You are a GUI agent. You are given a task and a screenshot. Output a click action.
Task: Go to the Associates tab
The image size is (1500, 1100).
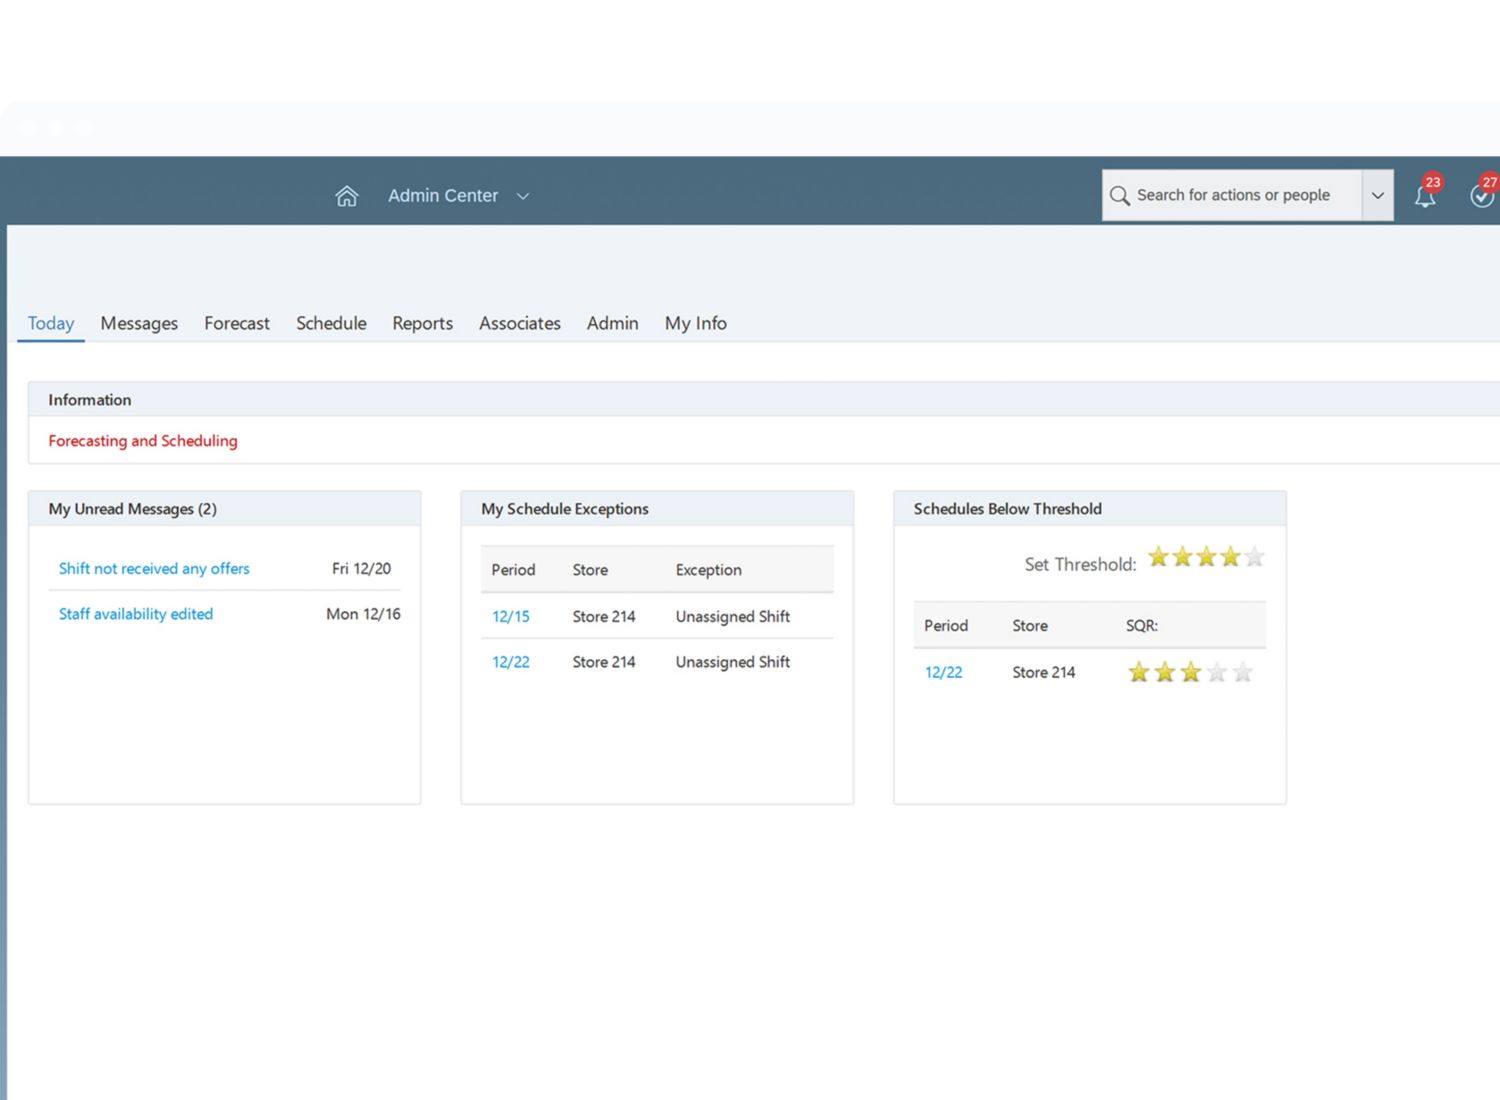click(519, 323)
